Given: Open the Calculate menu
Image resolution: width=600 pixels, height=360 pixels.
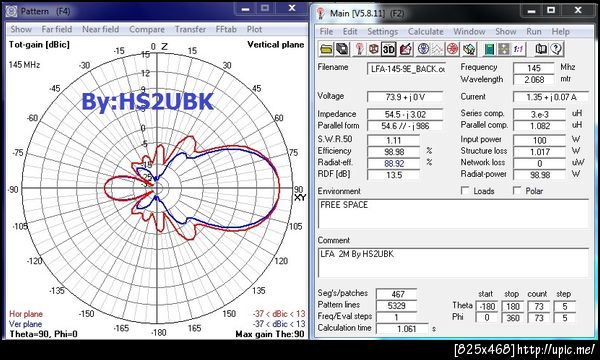Looking at the screenshot, I should tap(426, 32).
